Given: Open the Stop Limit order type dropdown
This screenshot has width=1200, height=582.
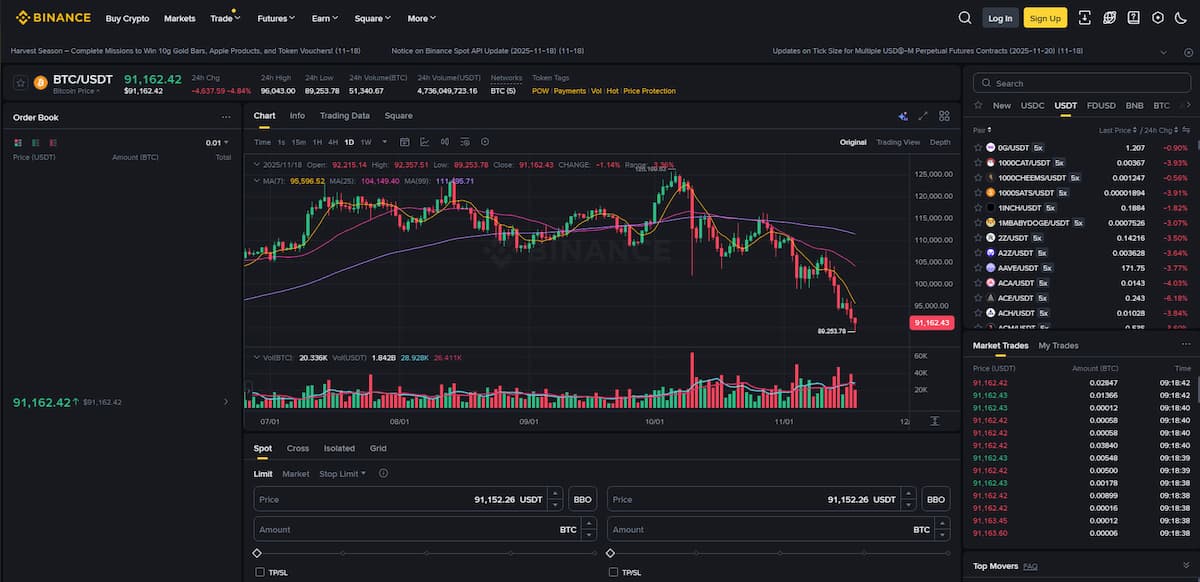Looking at the screenshot, I should point(343,473).
